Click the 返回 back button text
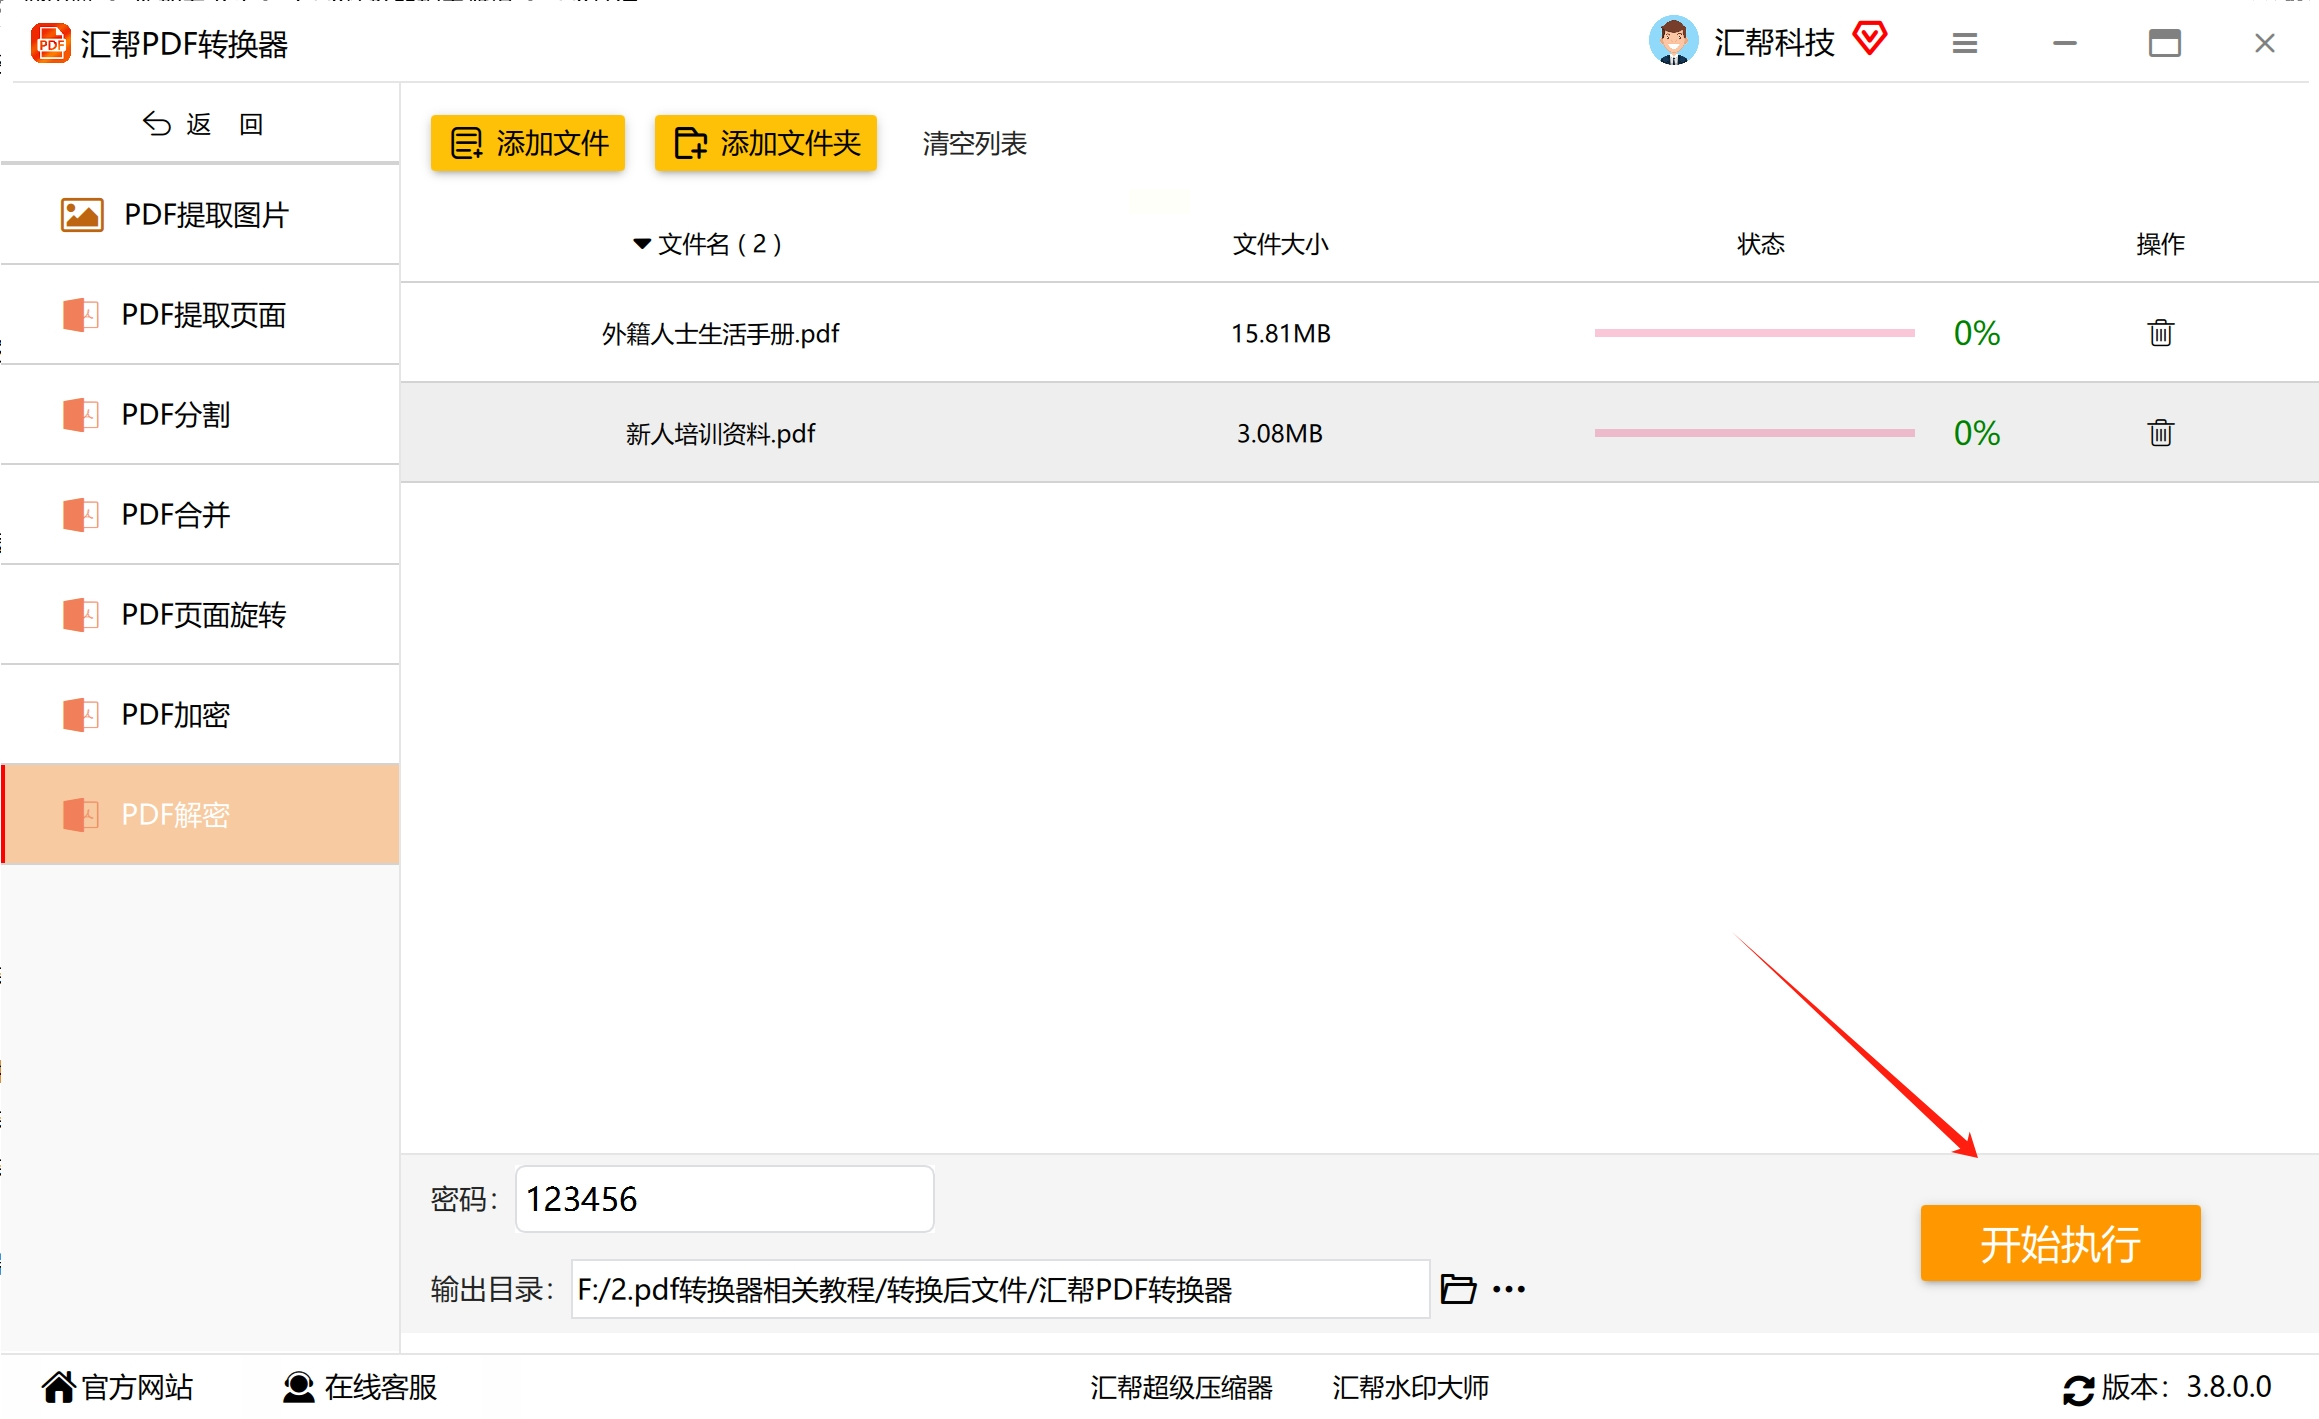The height and width of the screenshot is (1419, 2319). click(225, 124)
